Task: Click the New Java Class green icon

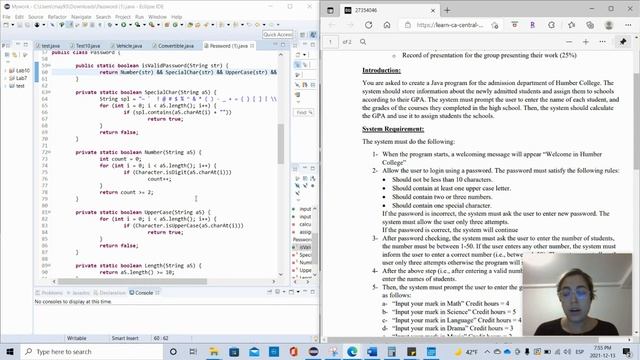Action: (x=175, y=25)
